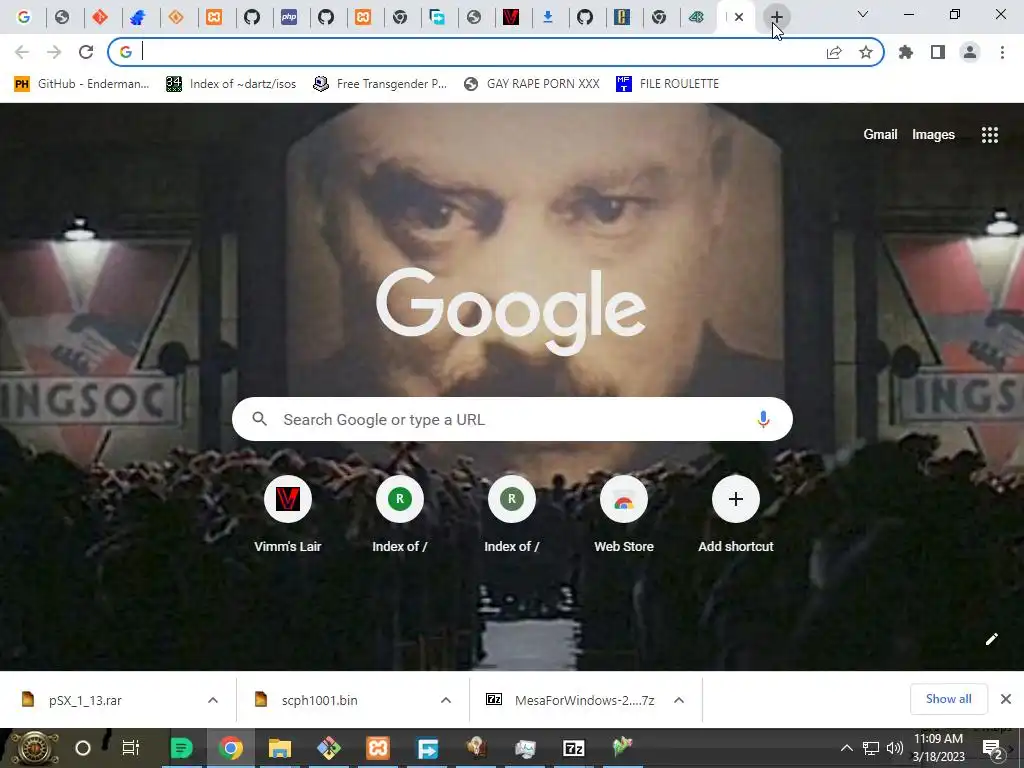Screen dimensions: 1024x768
Task: Switch to the first Google tab
Action: [x=24, y=17]
